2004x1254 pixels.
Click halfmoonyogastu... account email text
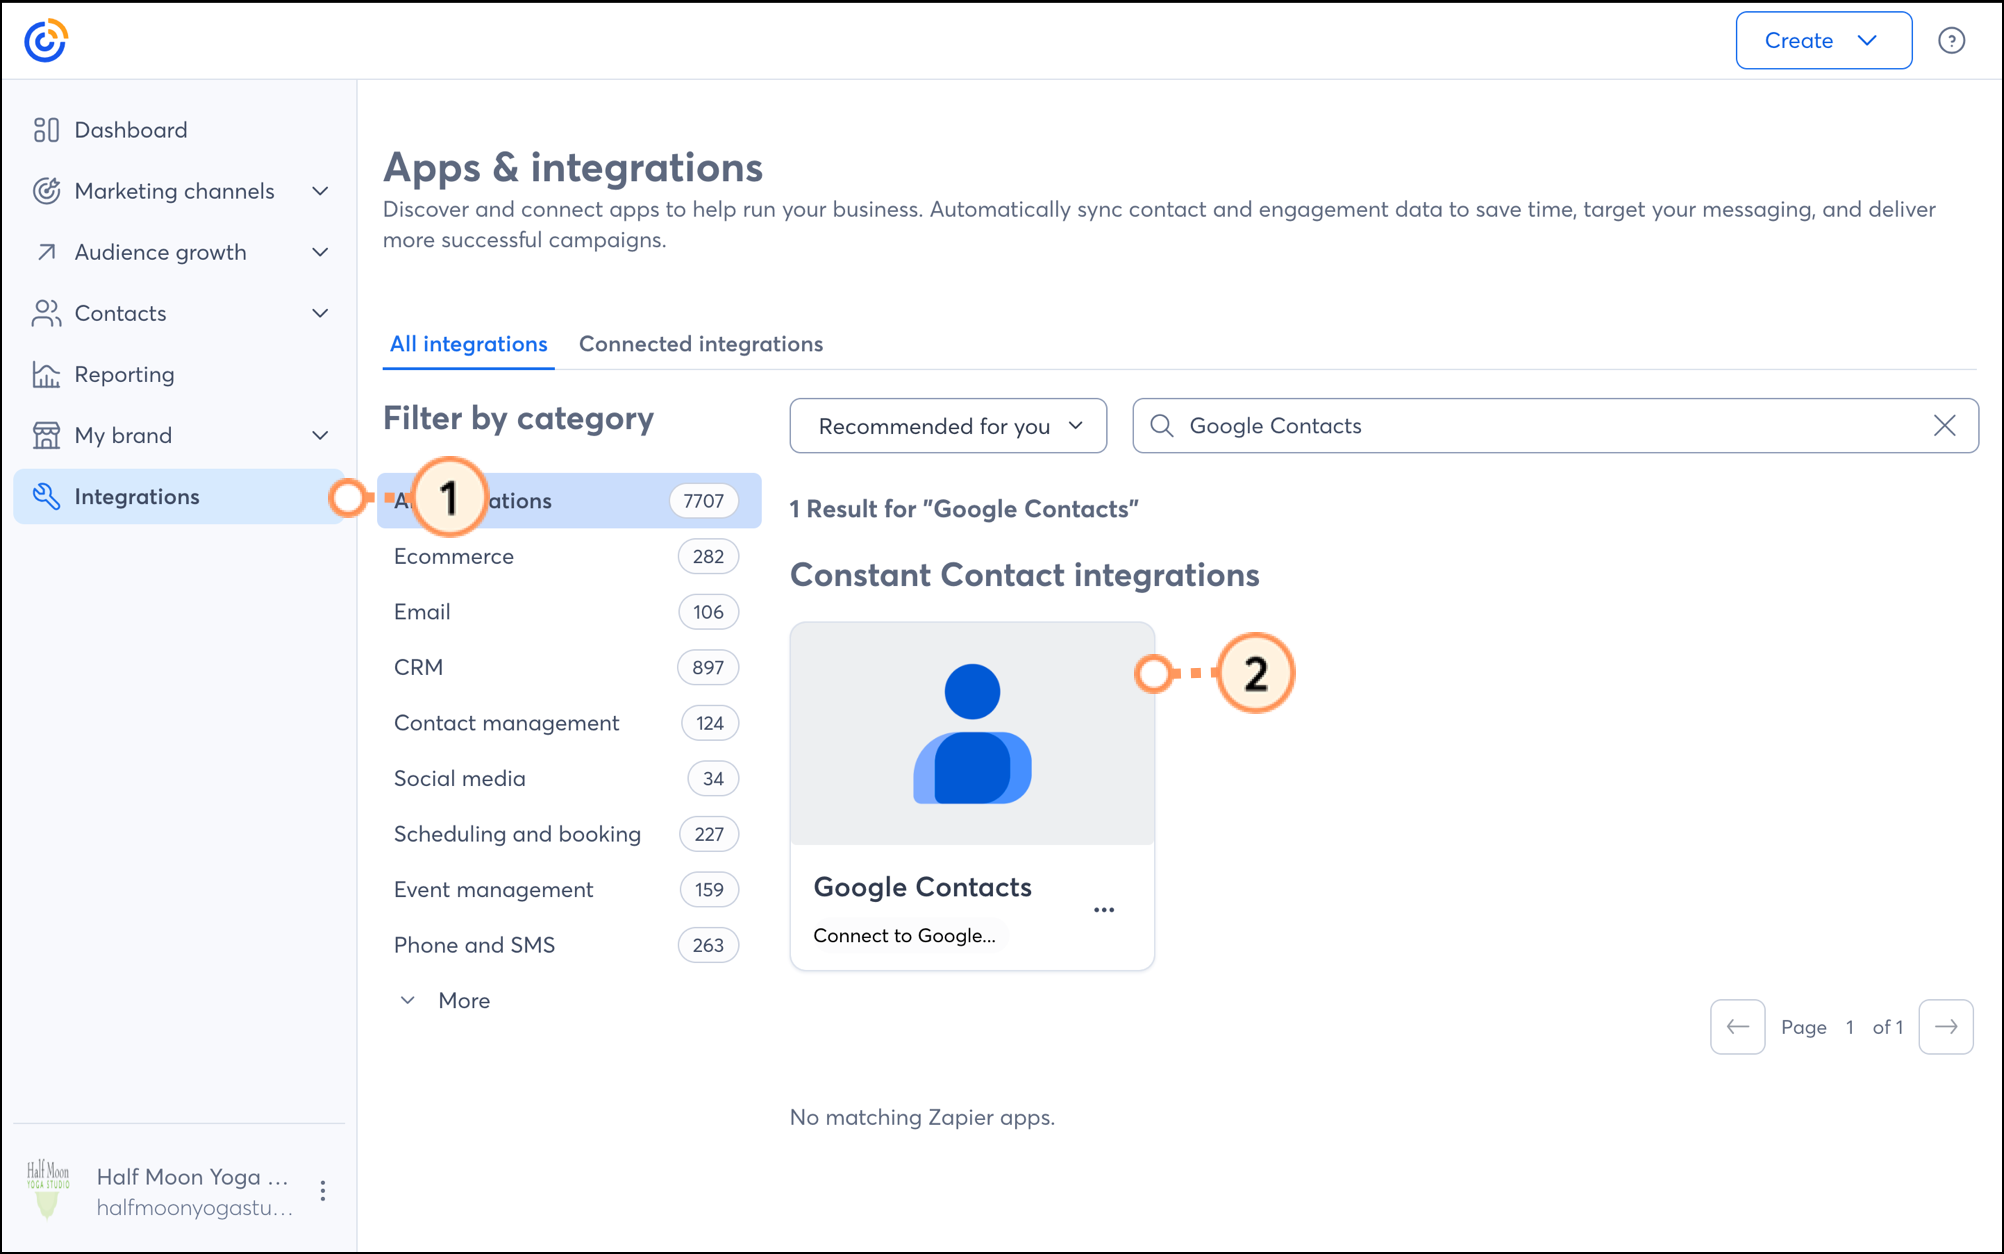click(194, 1208)
